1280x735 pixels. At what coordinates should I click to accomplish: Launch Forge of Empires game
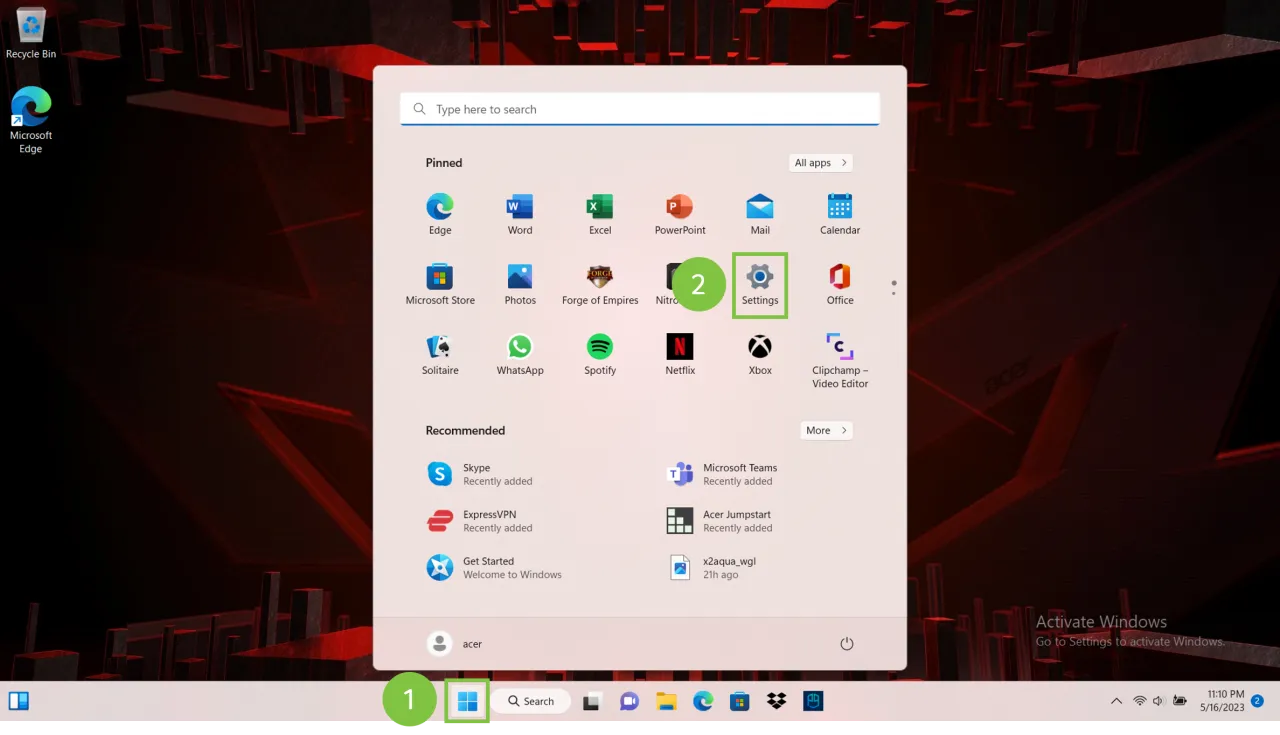pyautogui.click(x=600, y=284)
